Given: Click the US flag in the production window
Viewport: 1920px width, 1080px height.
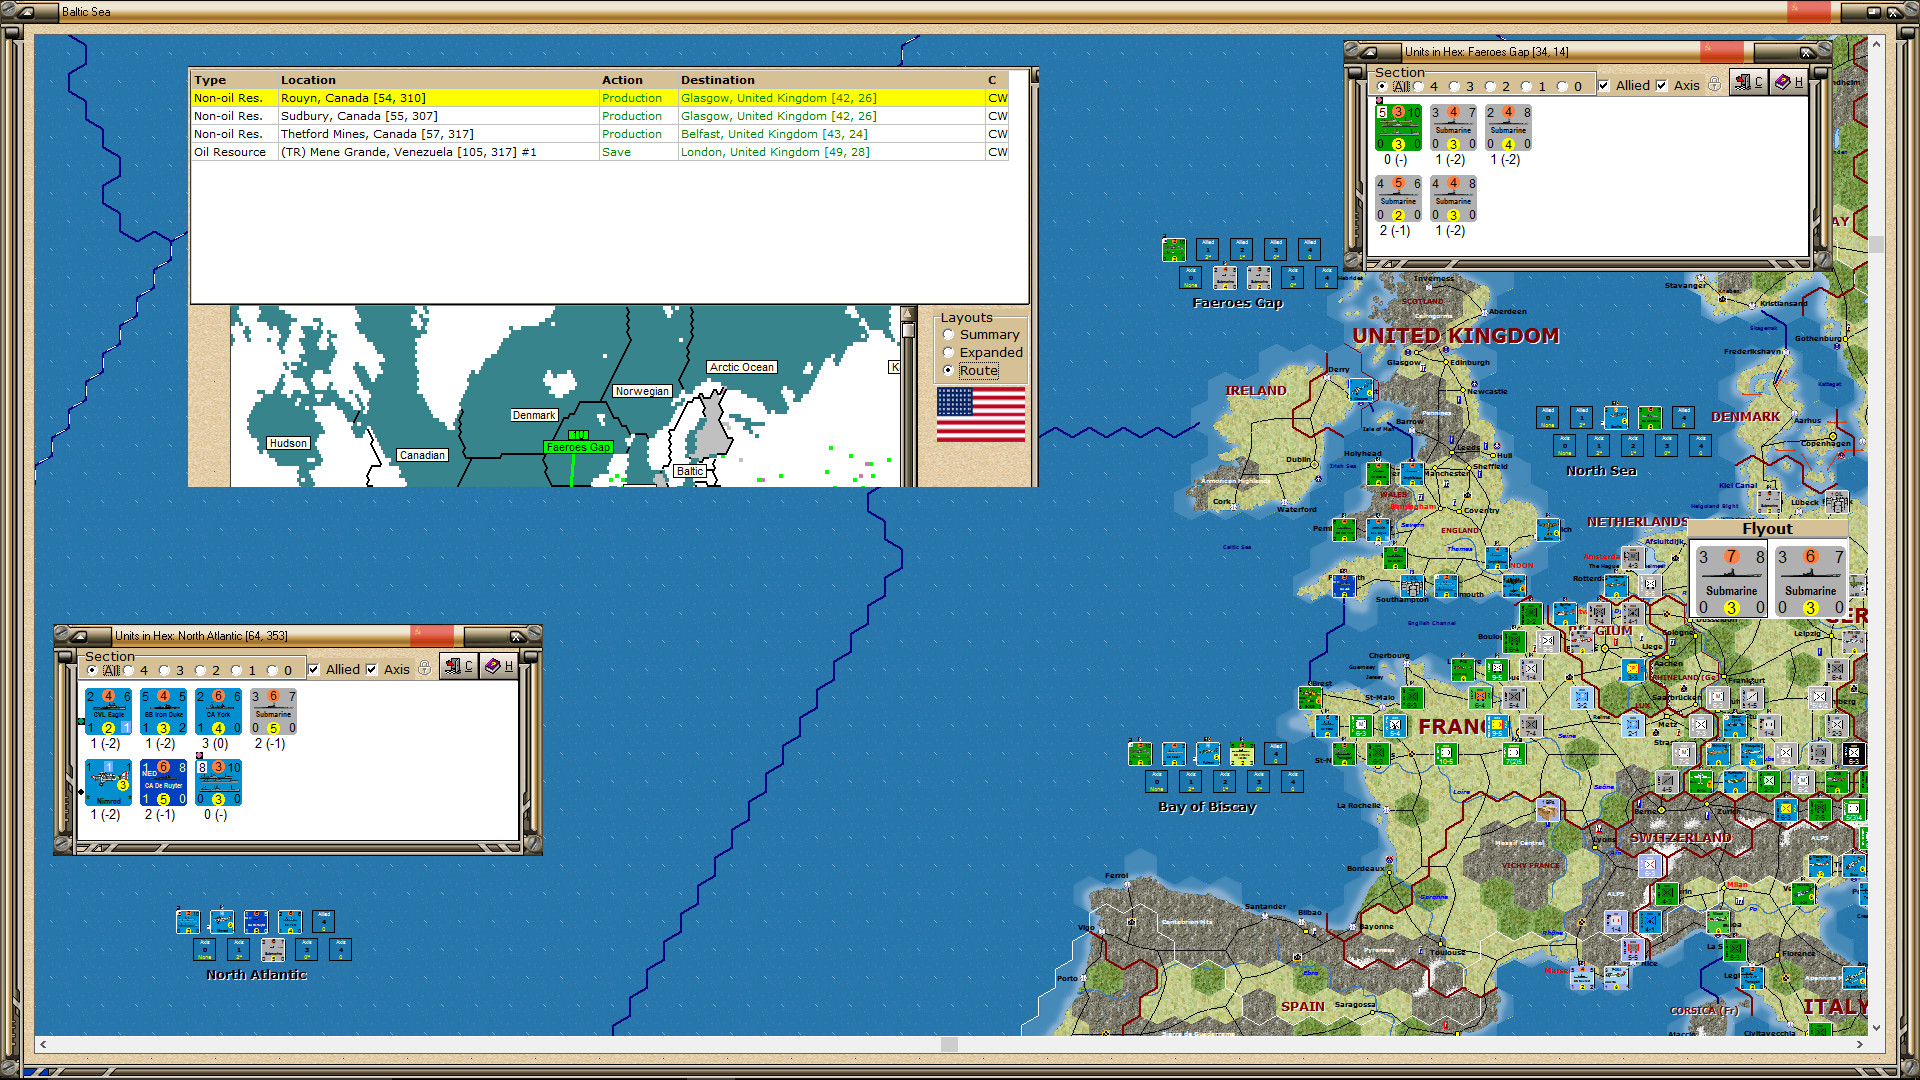Looking at the screenshot, I should tap(981, 416).
